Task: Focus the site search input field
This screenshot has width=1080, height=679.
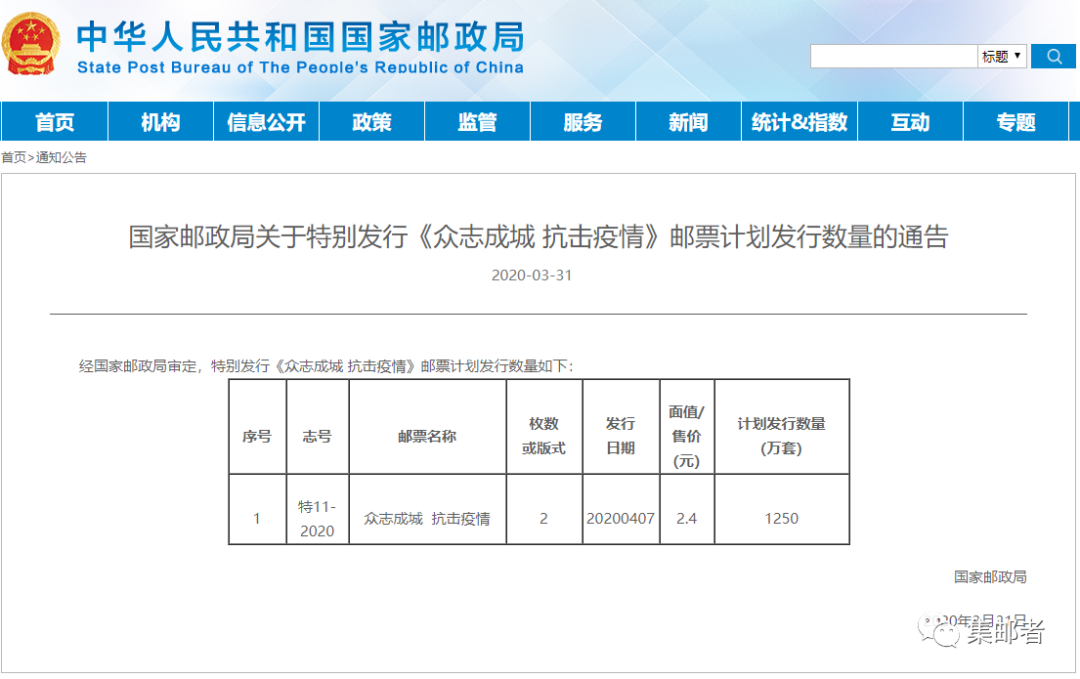Action: [x=893, y=56]
